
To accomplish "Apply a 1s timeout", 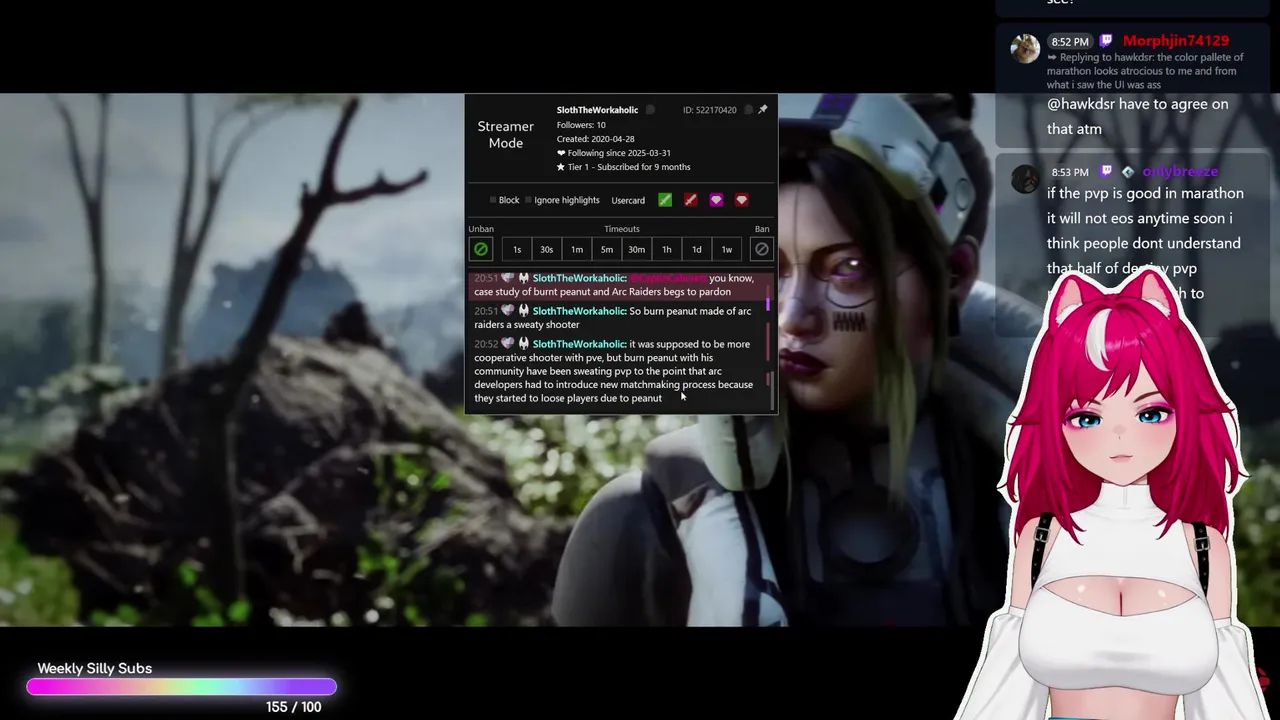I will (517, 249).
